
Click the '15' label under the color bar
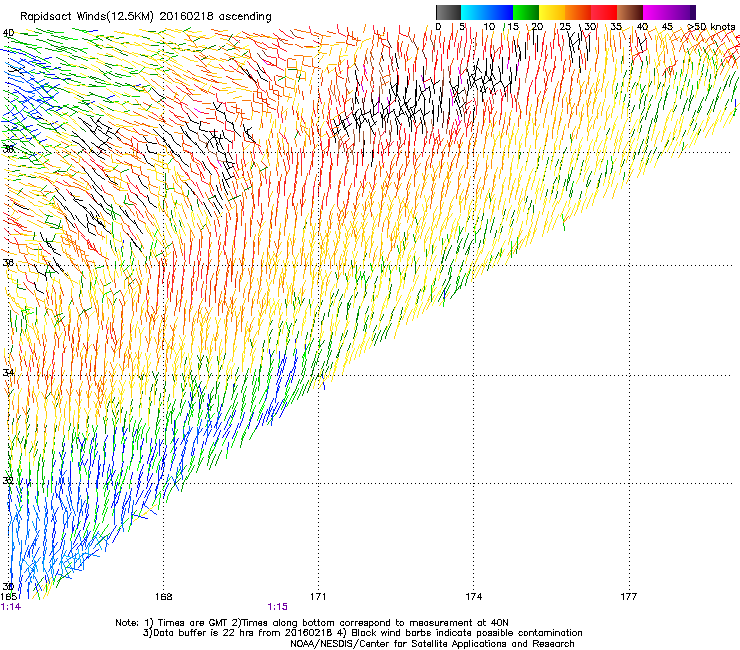pyautogui.click(x=513, y=27)
